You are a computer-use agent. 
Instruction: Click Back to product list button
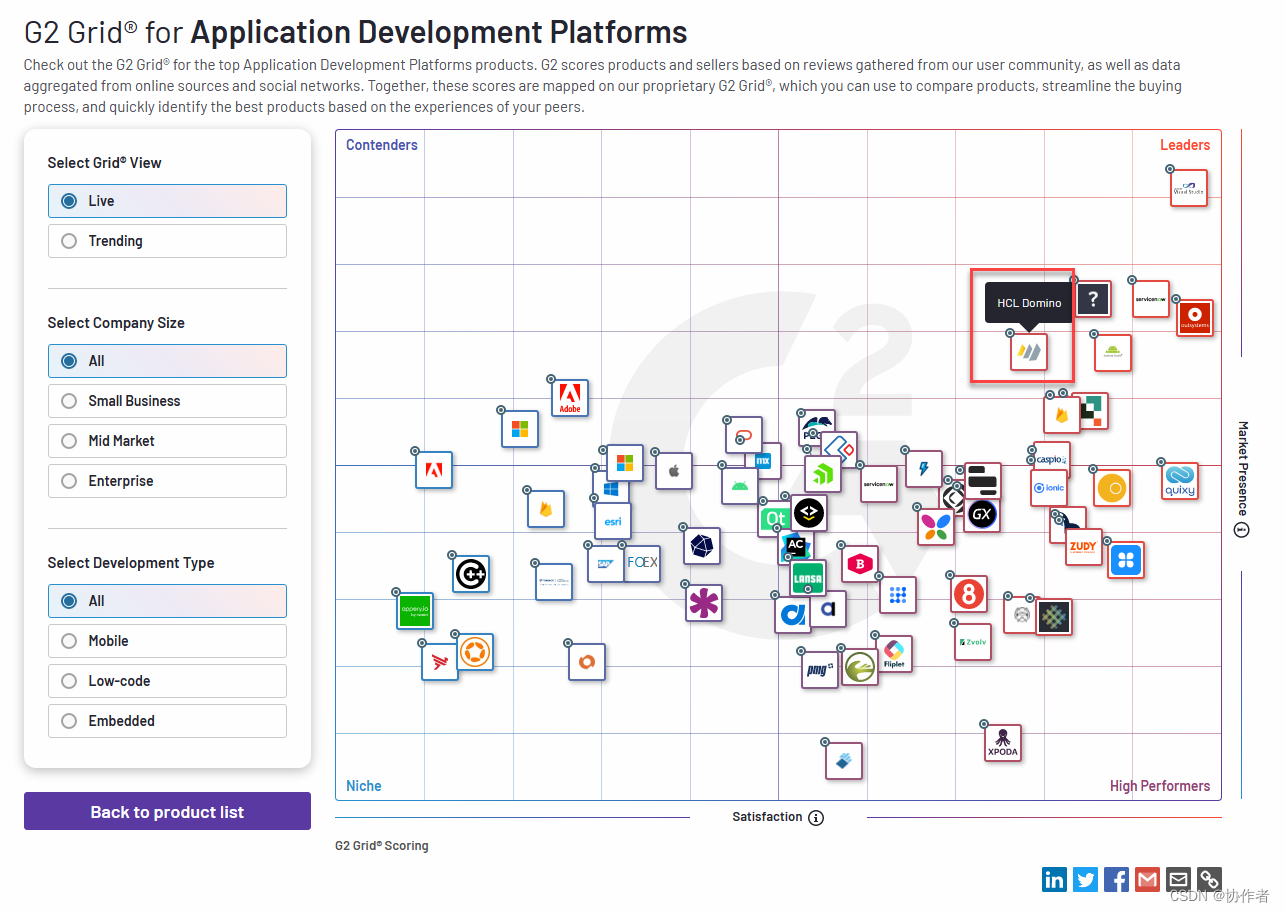167,811
